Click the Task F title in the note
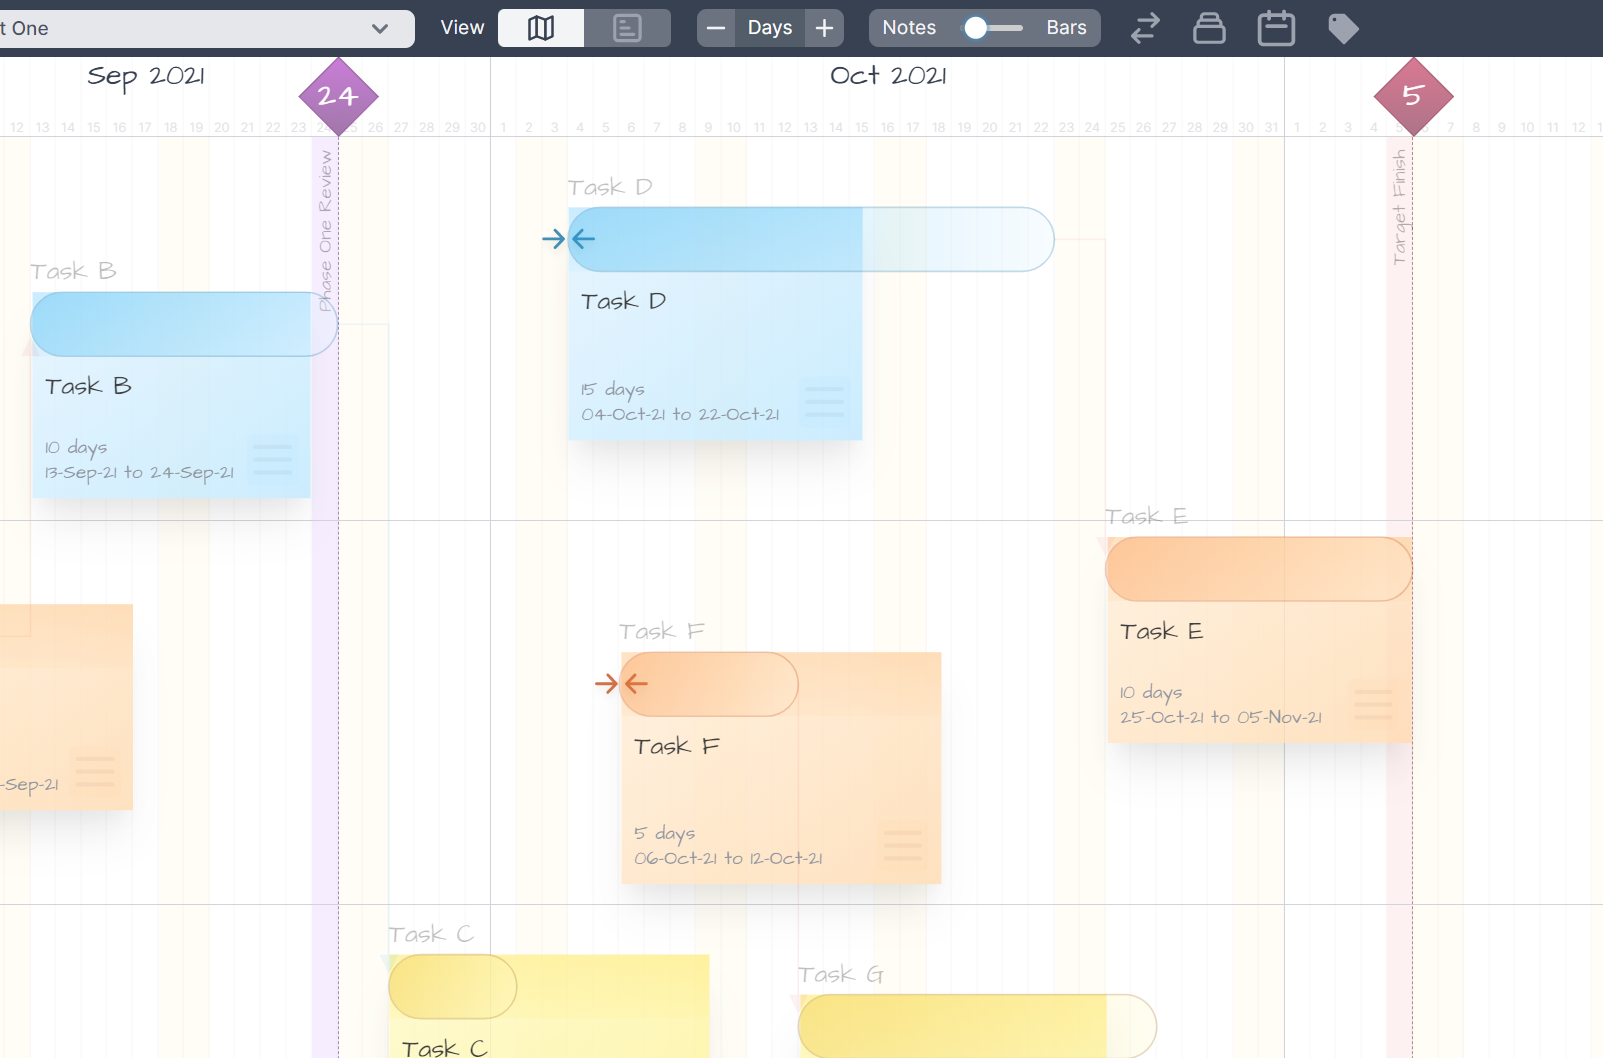Image resolution: width=1603 pixels, height=1058 pixels. tap(677, 746)
